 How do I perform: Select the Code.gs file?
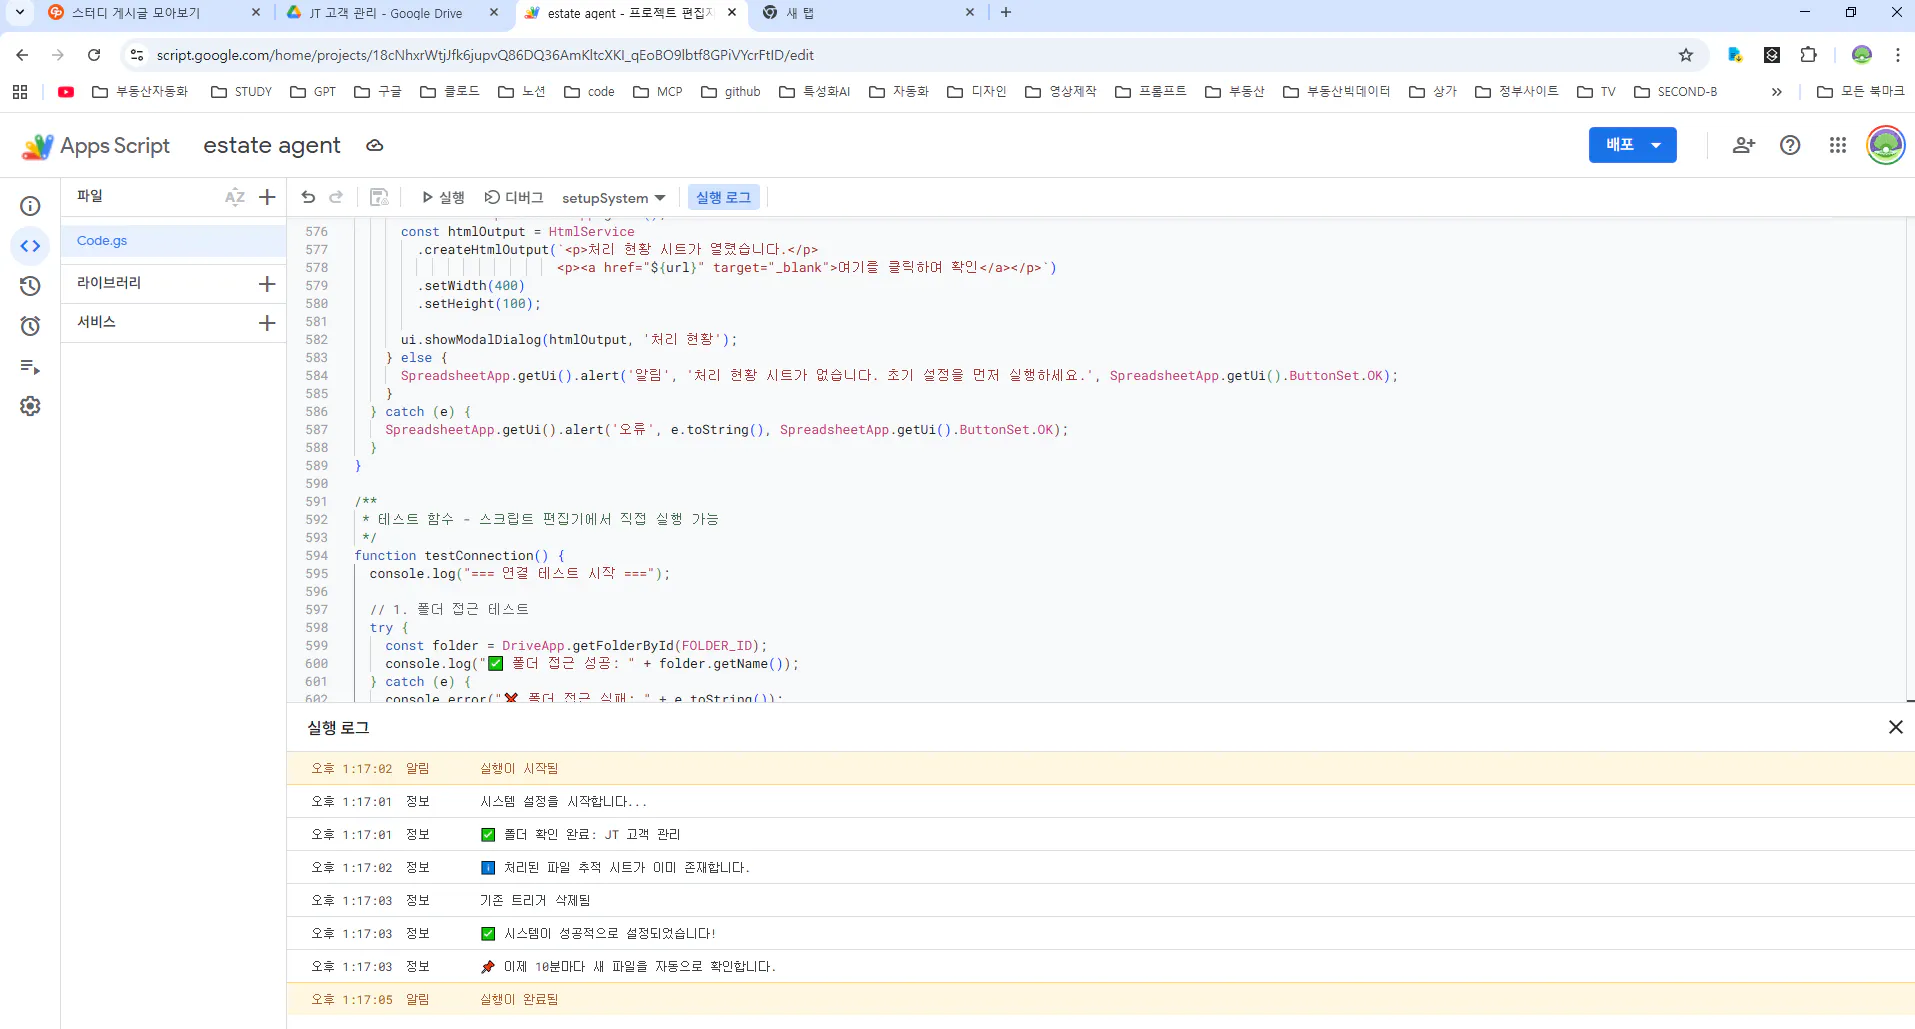pyautogui.click(x=173, y=241)
